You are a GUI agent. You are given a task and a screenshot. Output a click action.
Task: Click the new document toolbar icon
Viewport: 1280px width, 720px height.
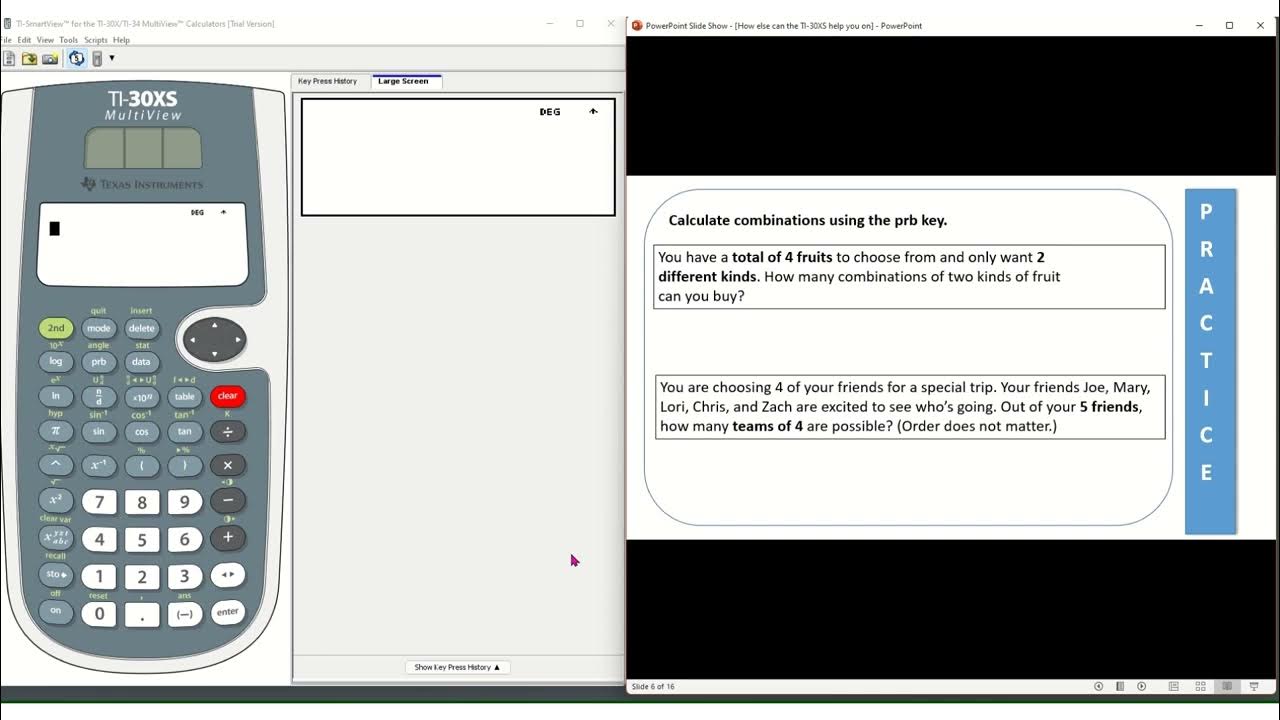(9, 59)
